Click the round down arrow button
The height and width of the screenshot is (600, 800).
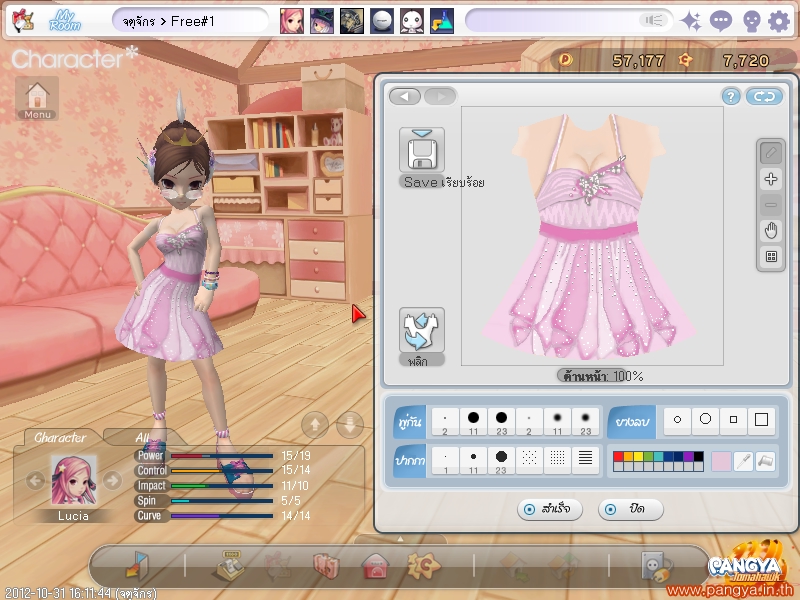[350, 424]
